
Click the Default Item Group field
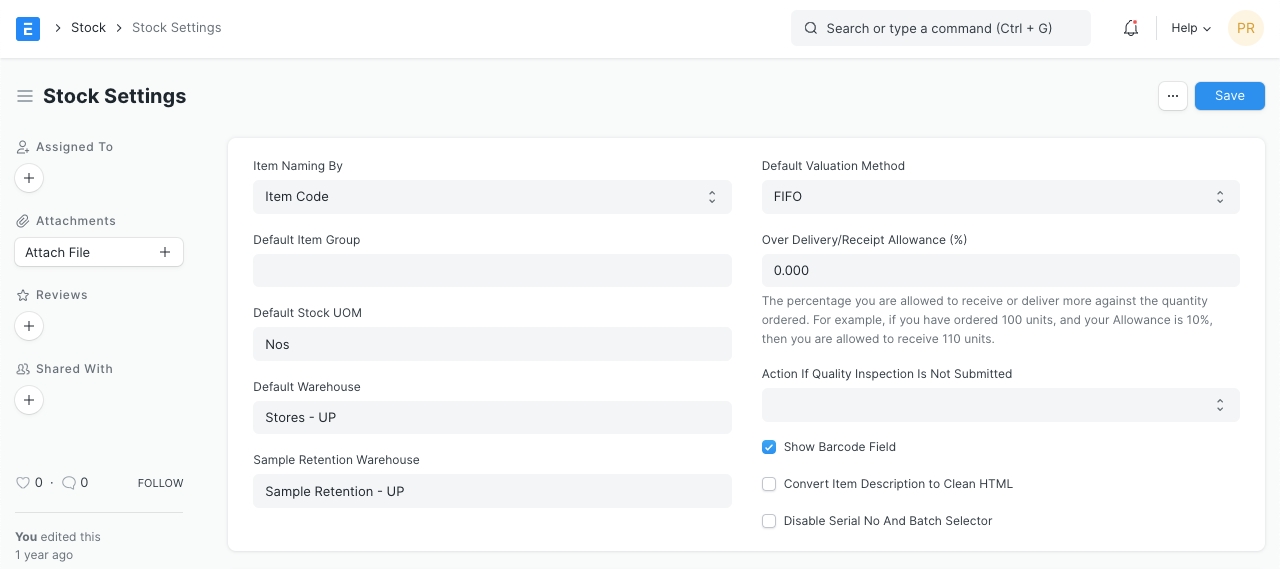click(492, 271)
